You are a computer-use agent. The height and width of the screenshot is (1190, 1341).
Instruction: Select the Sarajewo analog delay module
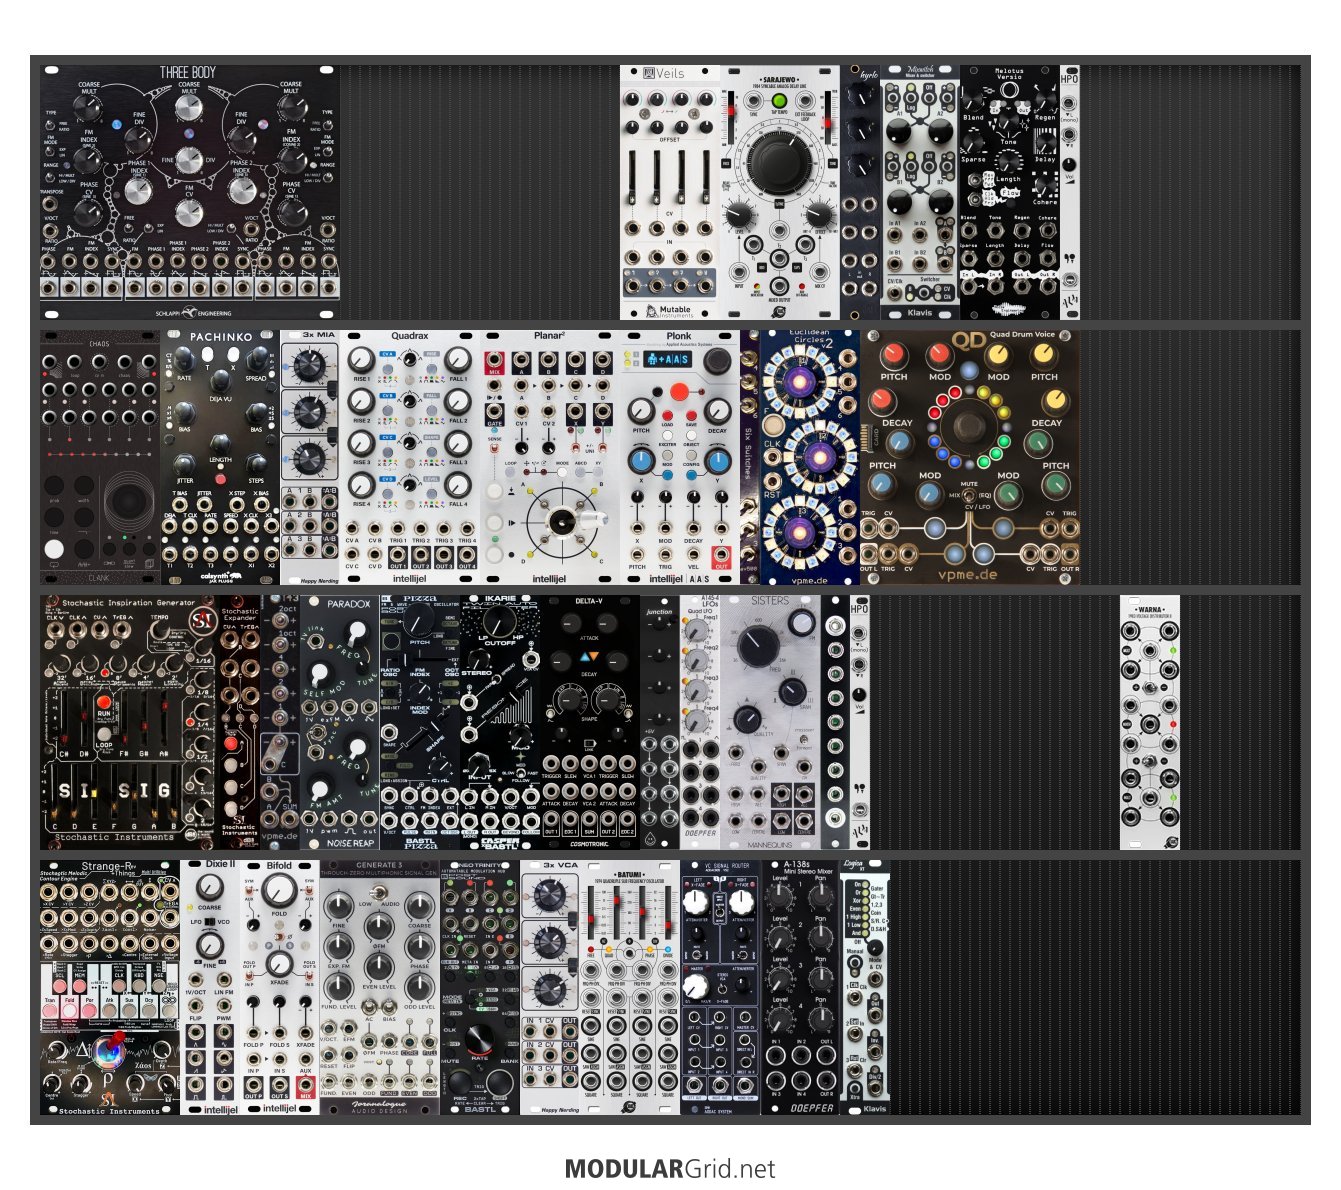pos(780,193)
